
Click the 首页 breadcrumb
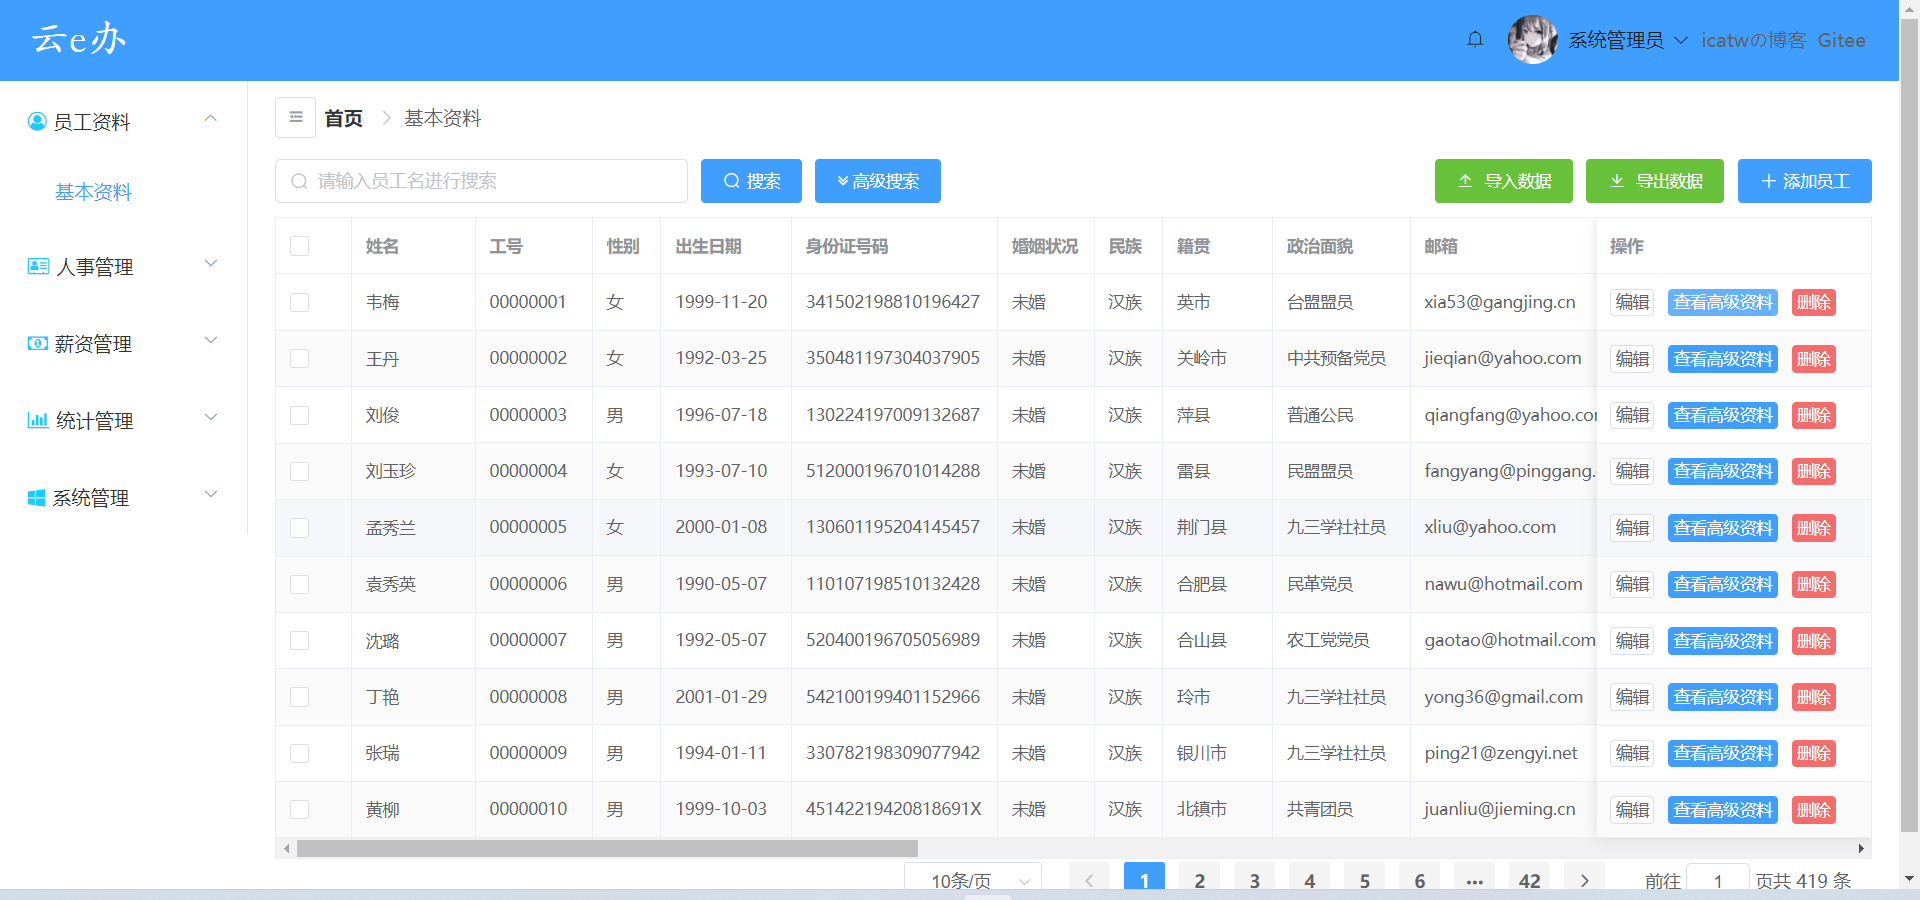click(x=343, y=118)
